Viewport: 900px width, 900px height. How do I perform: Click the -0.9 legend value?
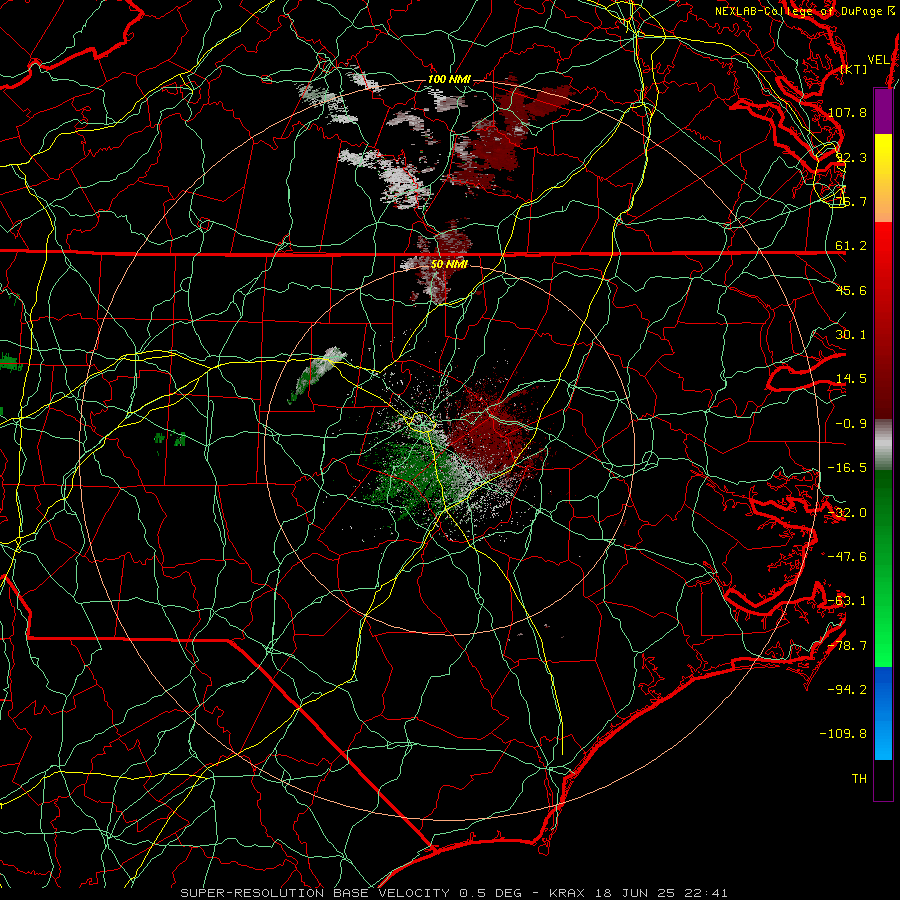tap(851, 424)
